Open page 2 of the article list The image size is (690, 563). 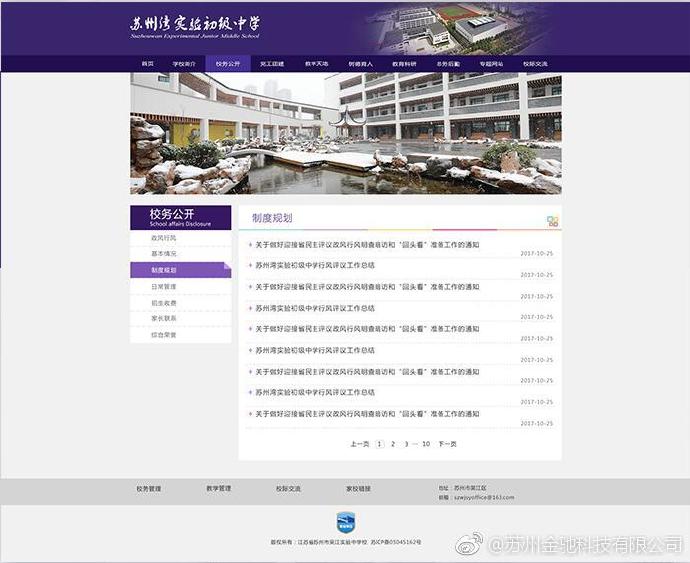point(393,443)
